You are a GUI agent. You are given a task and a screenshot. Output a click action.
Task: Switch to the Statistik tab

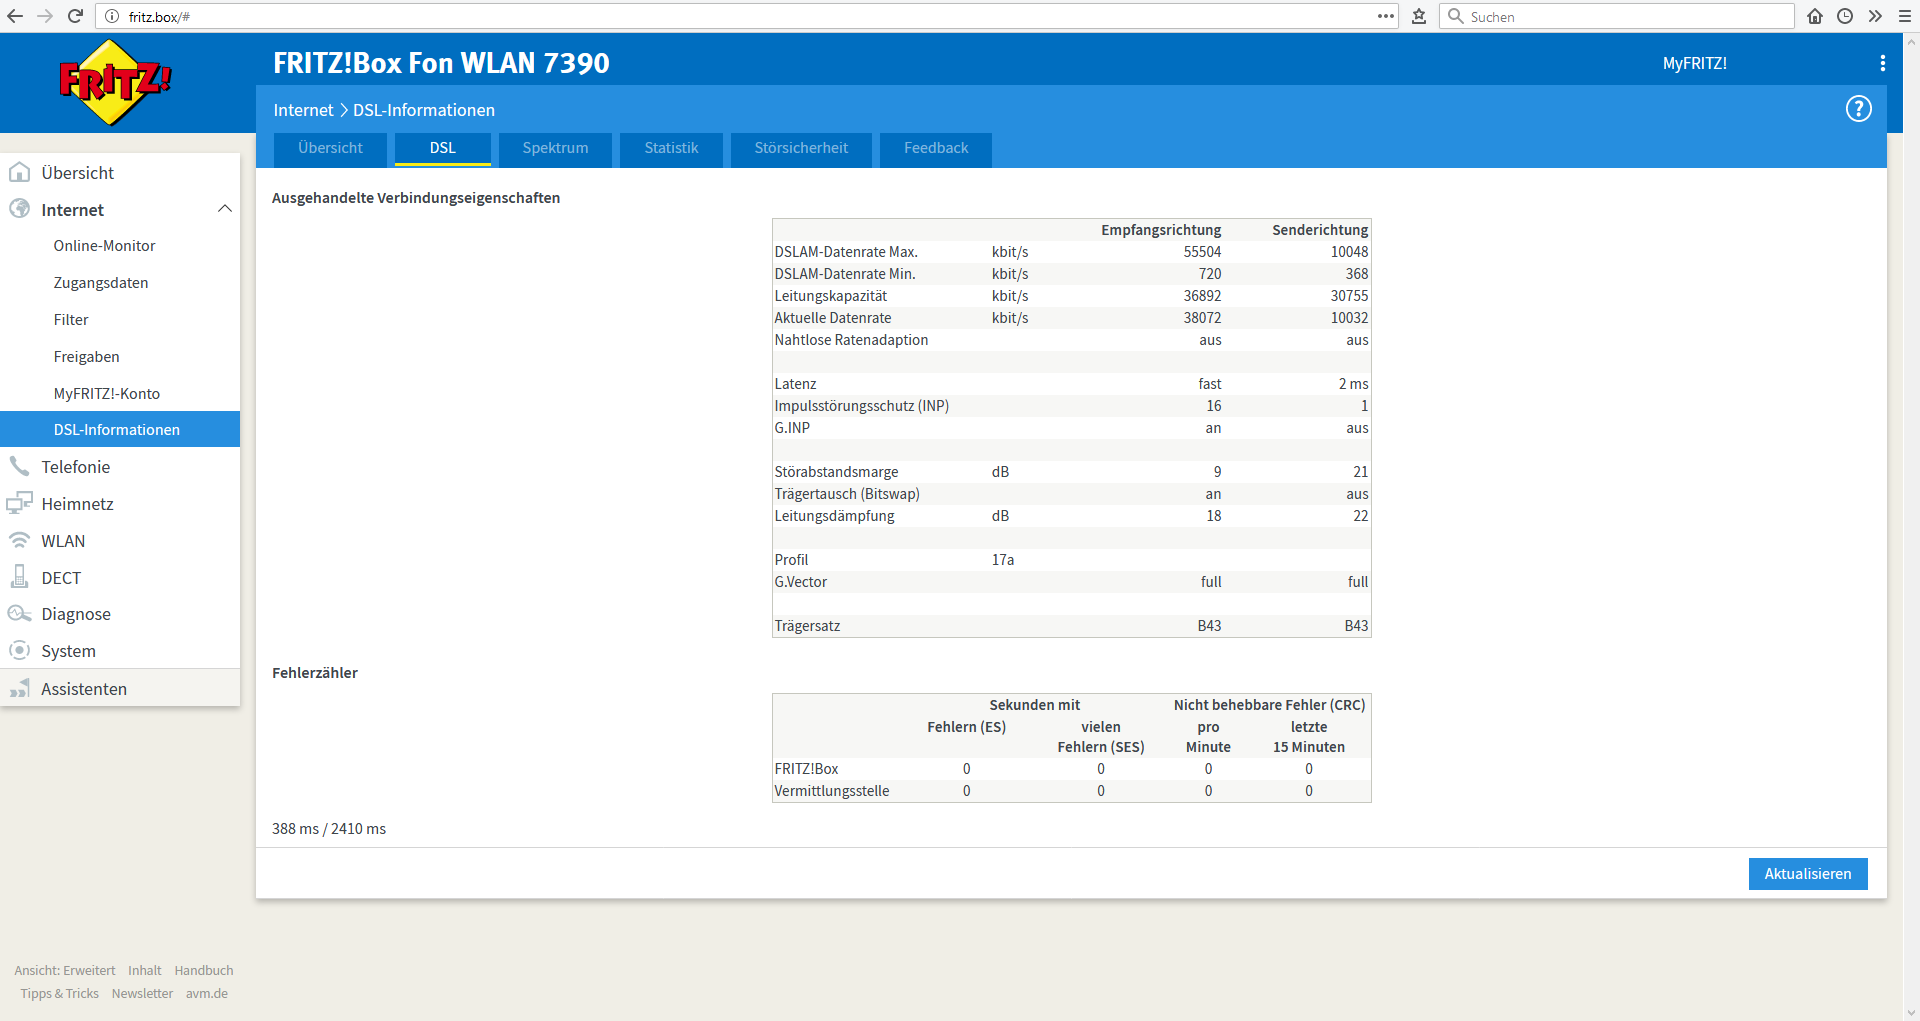point(671,148)
